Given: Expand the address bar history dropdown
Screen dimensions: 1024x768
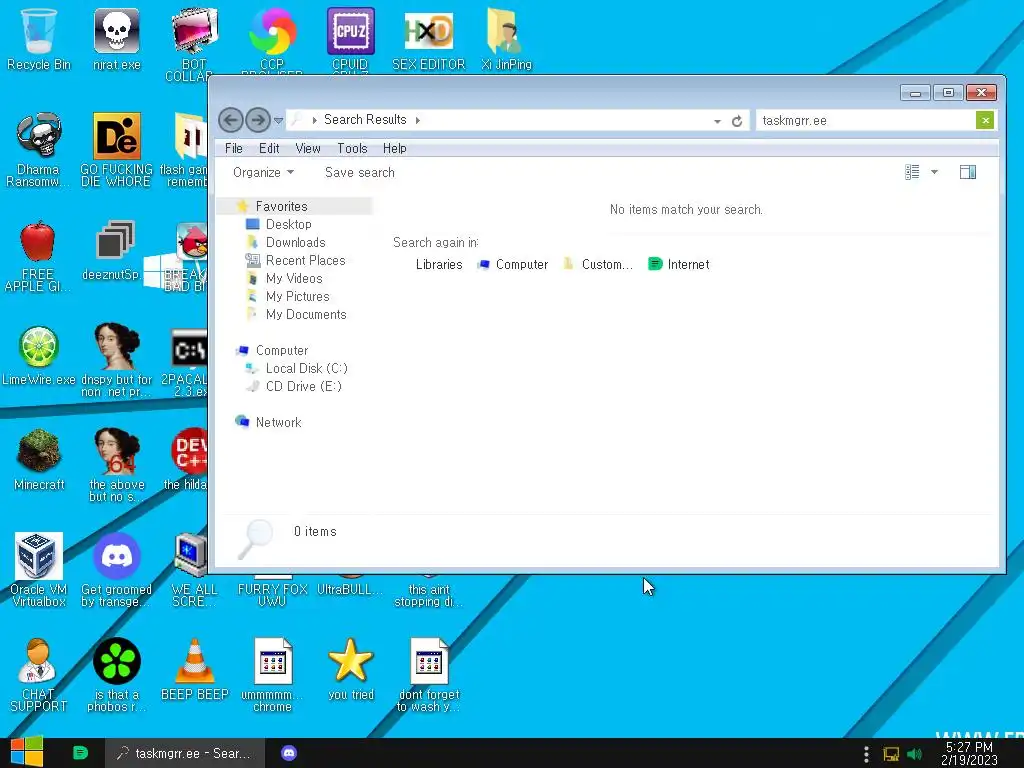Looking at the screenshot, I should click(717, 121).
